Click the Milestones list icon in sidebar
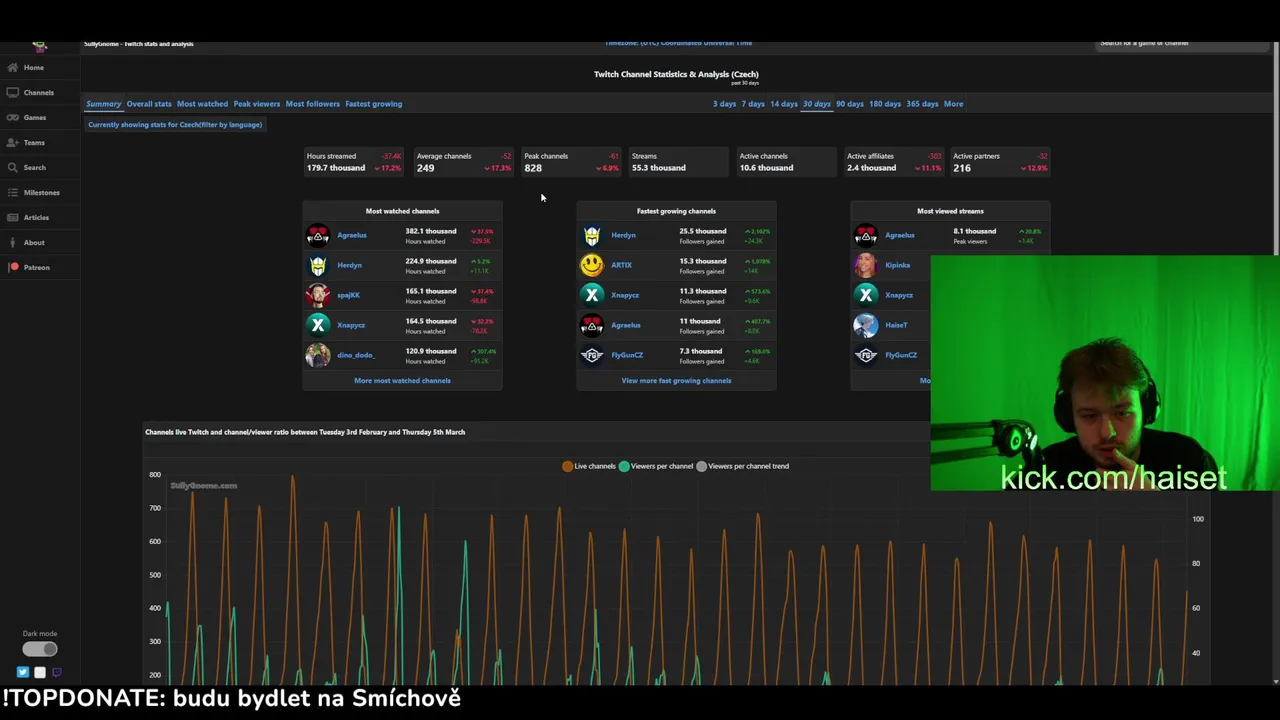The image size is (1280, 720). (12, 192)
